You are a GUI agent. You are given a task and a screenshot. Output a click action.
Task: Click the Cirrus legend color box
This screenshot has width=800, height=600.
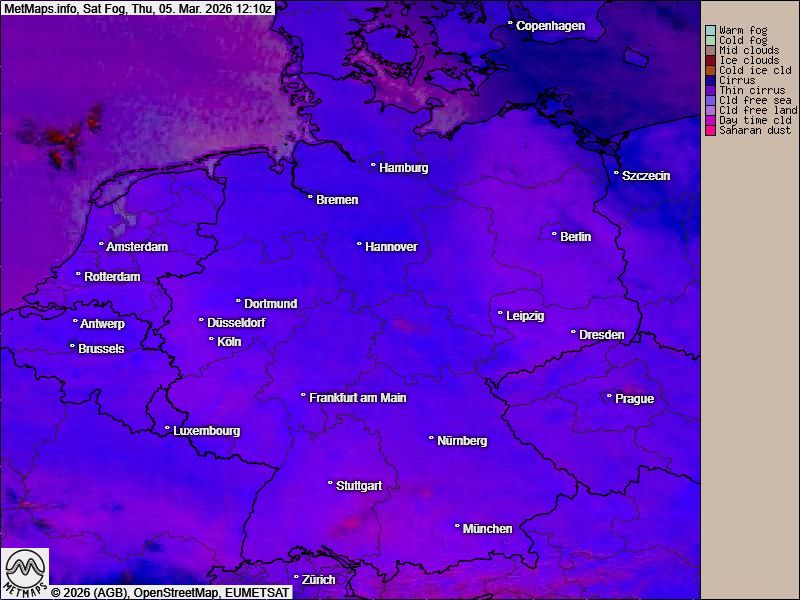point(710,81)
